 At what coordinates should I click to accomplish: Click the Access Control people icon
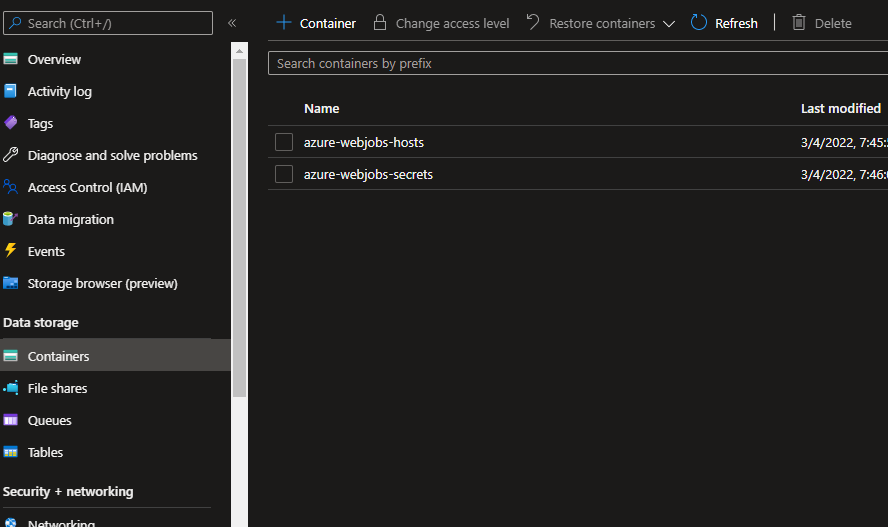tap(10, 187)
